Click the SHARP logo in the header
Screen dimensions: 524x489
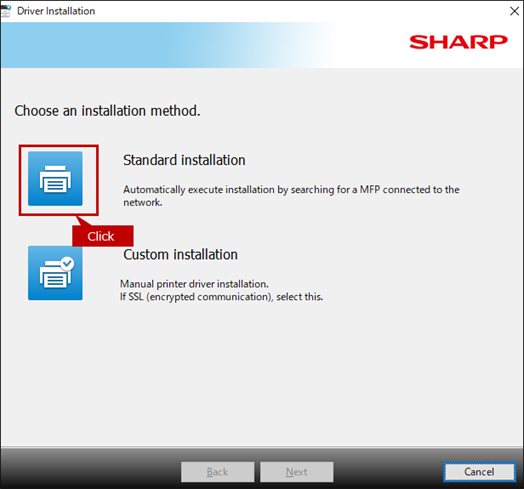point(458,42)
